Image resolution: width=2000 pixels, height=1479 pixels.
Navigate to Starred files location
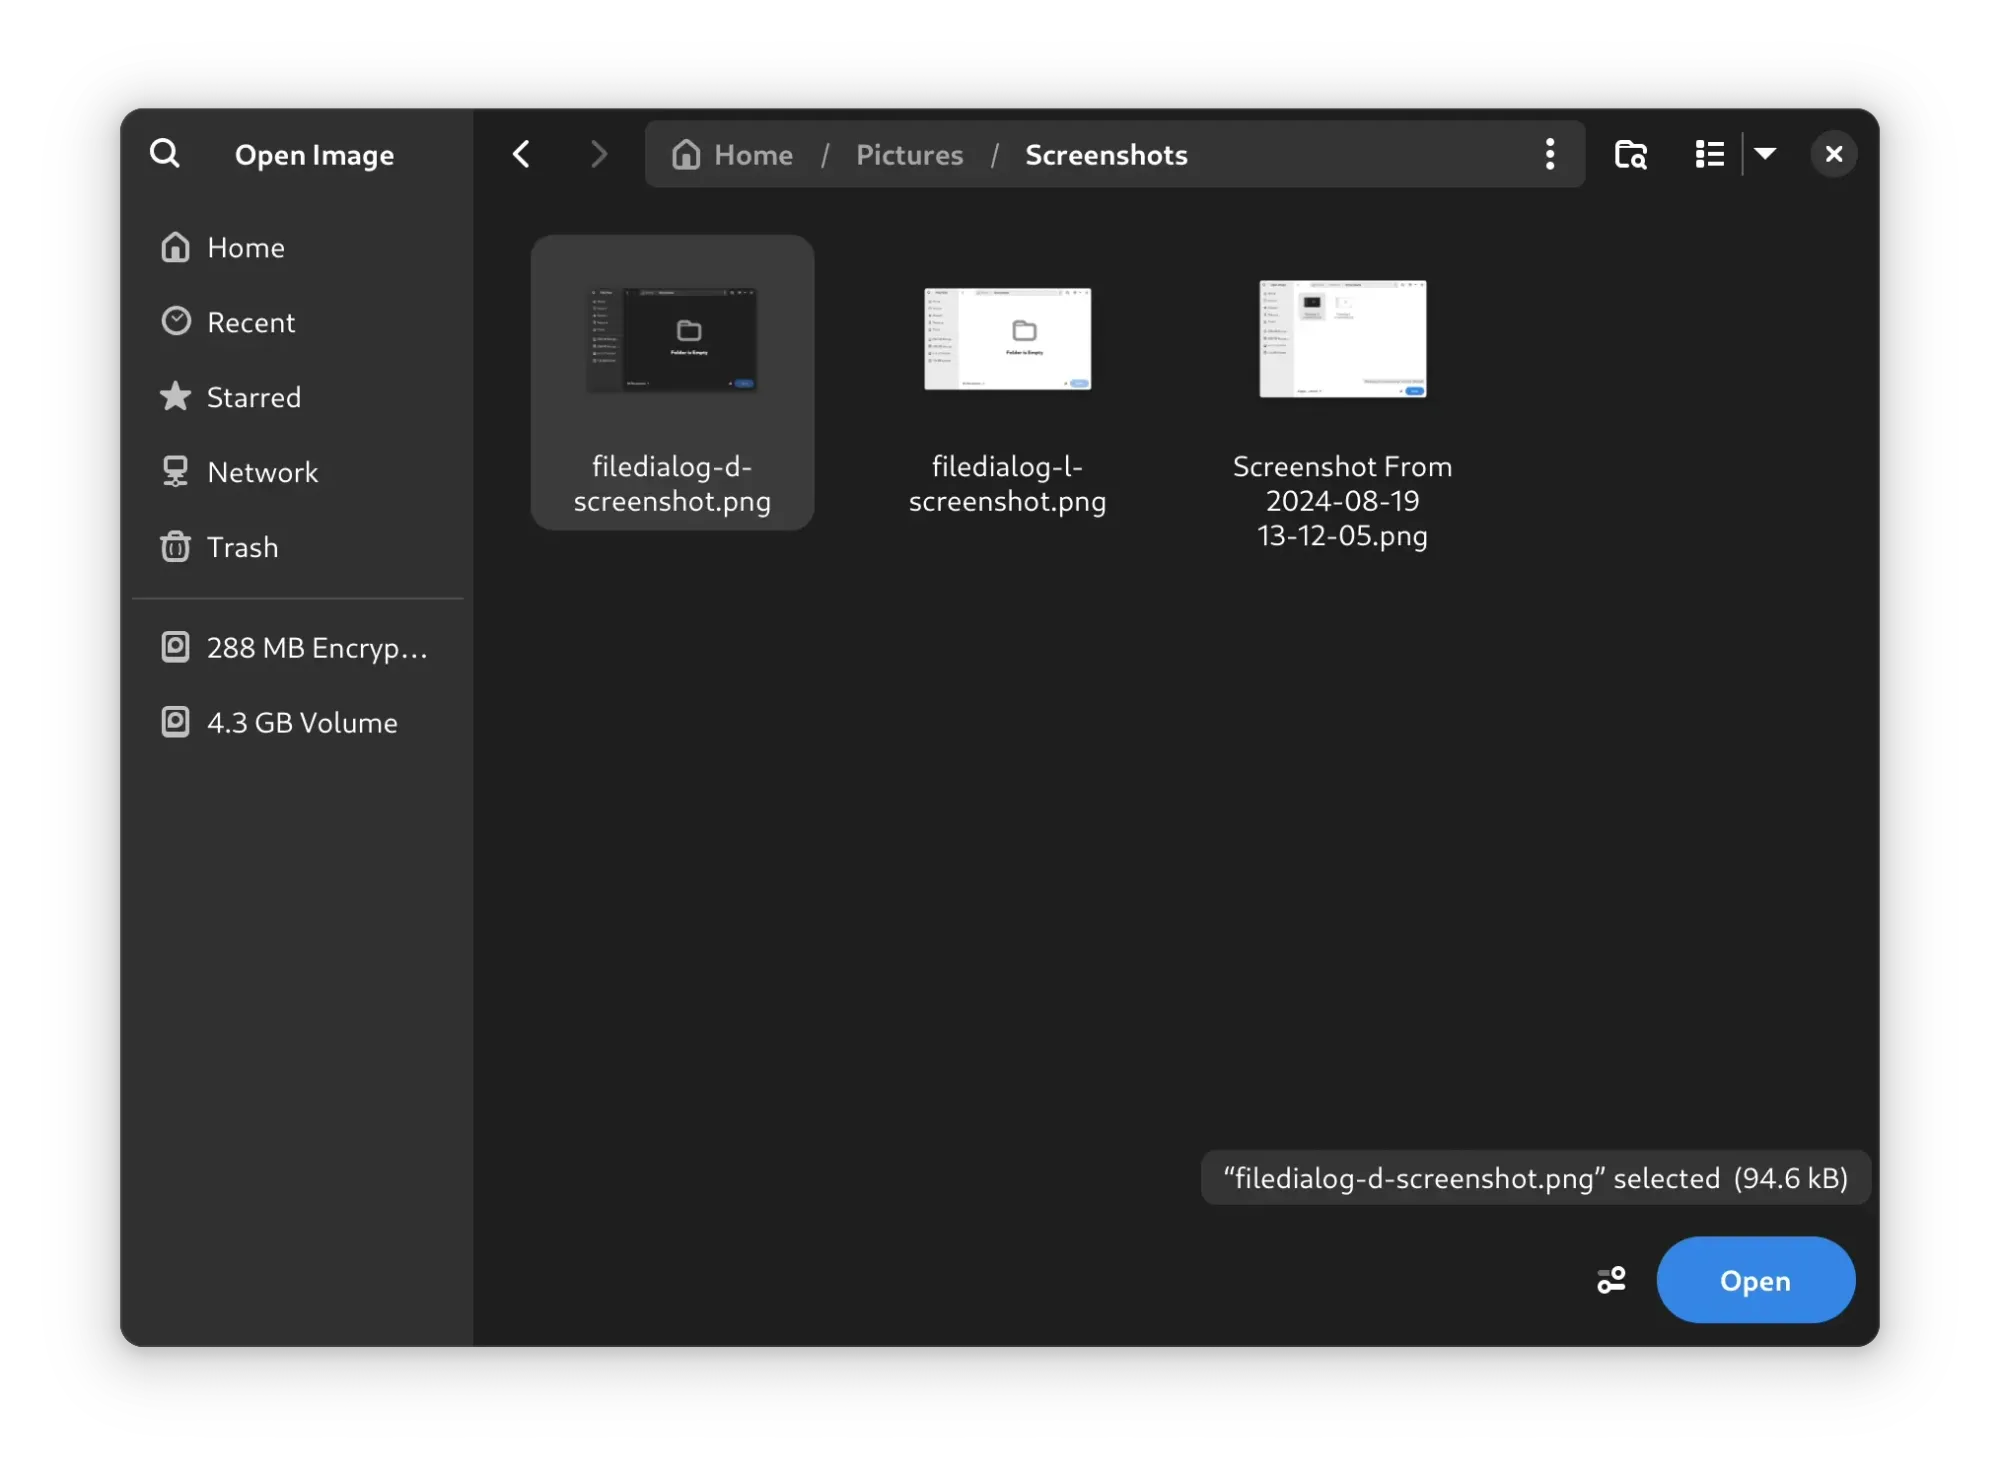tap(255, 396)
